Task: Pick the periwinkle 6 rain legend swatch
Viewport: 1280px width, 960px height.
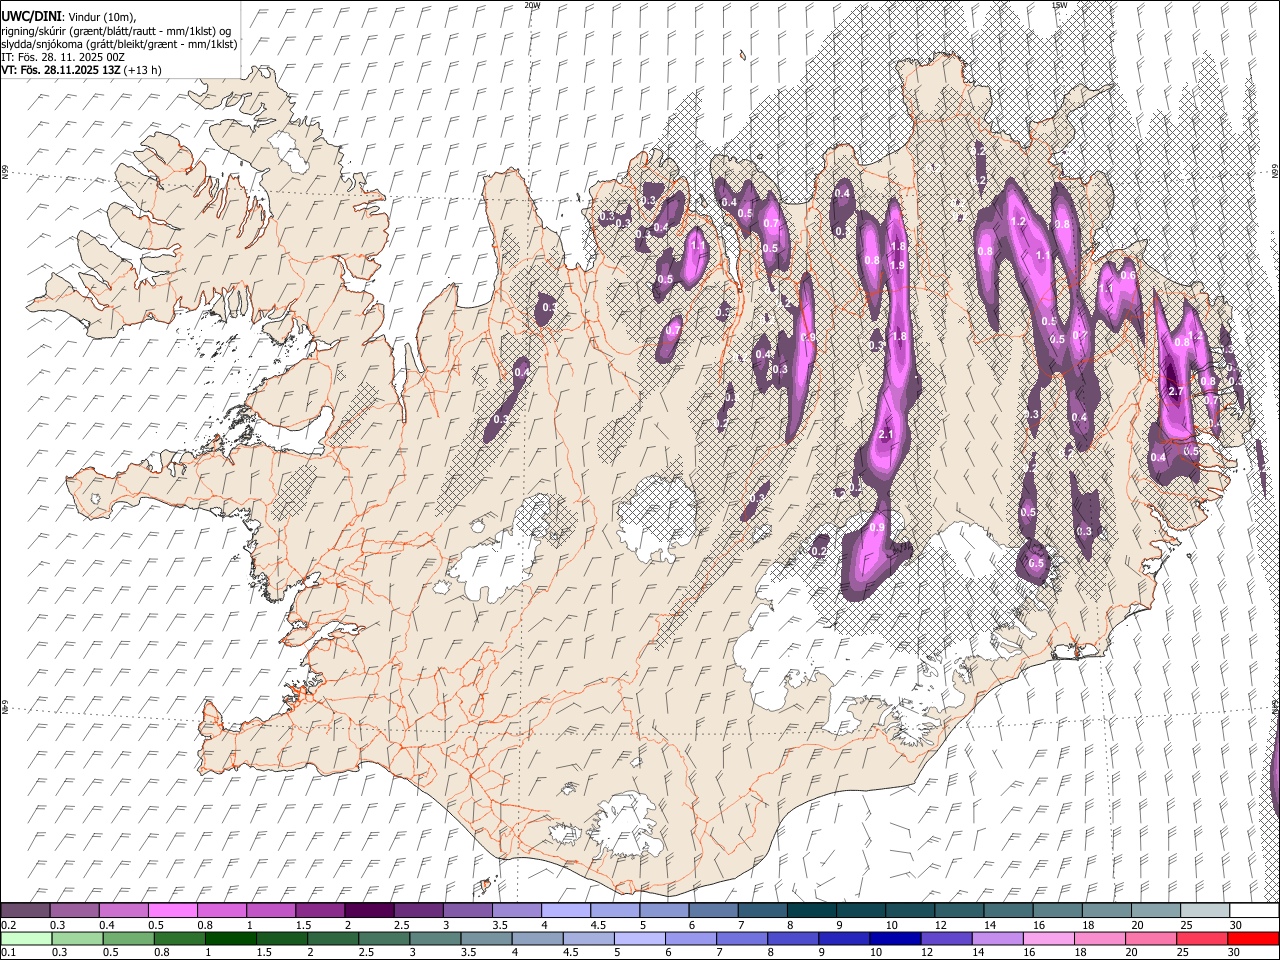Action: 690,939
